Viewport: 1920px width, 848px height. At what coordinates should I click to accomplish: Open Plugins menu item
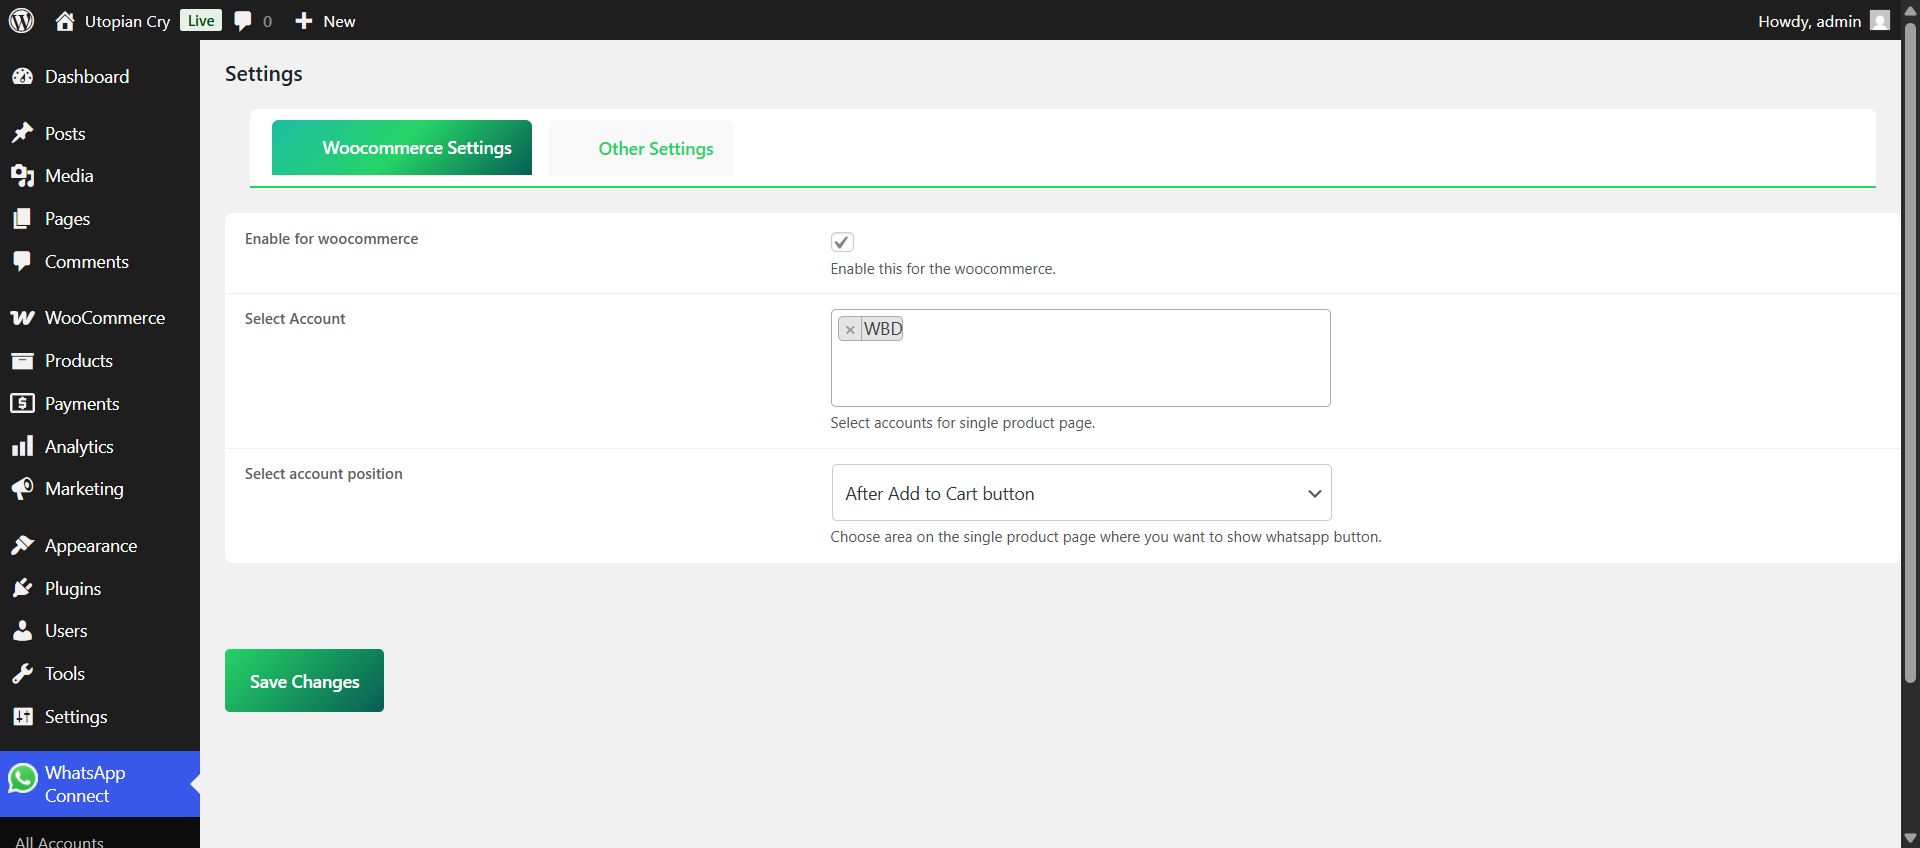coord(100,588)
